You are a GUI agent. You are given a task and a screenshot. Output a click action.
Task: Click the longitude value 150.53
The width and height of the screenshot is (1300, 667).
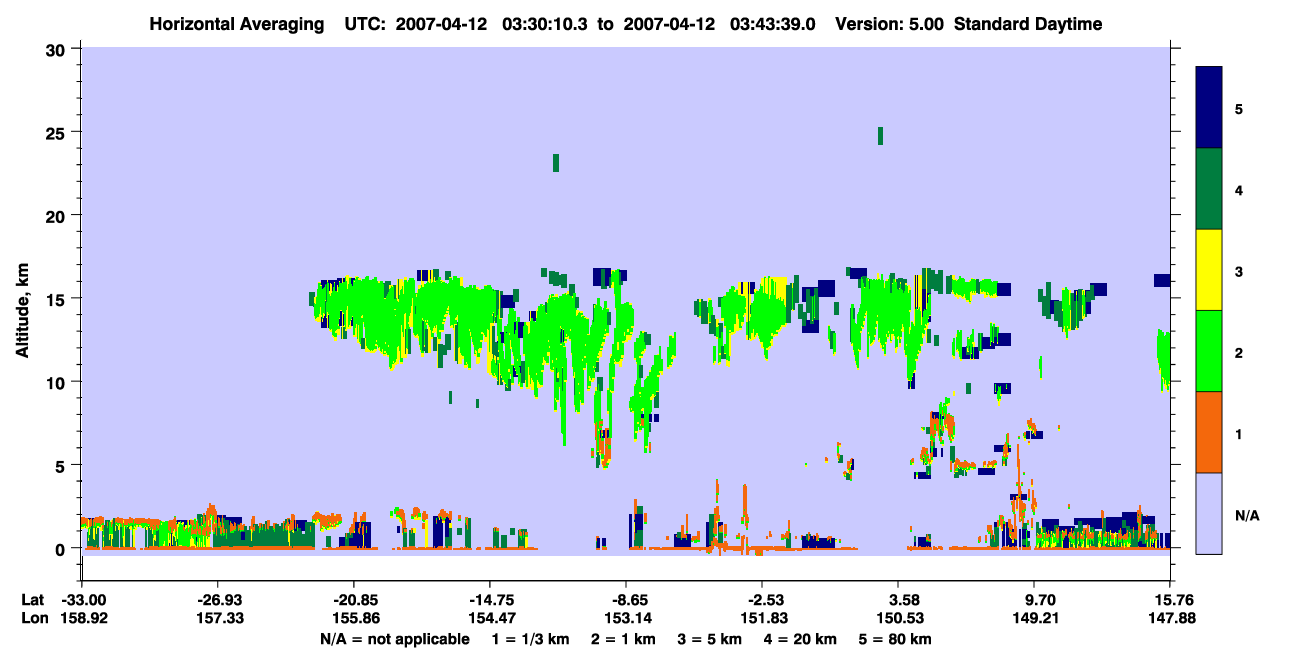(x=898, y=618)
